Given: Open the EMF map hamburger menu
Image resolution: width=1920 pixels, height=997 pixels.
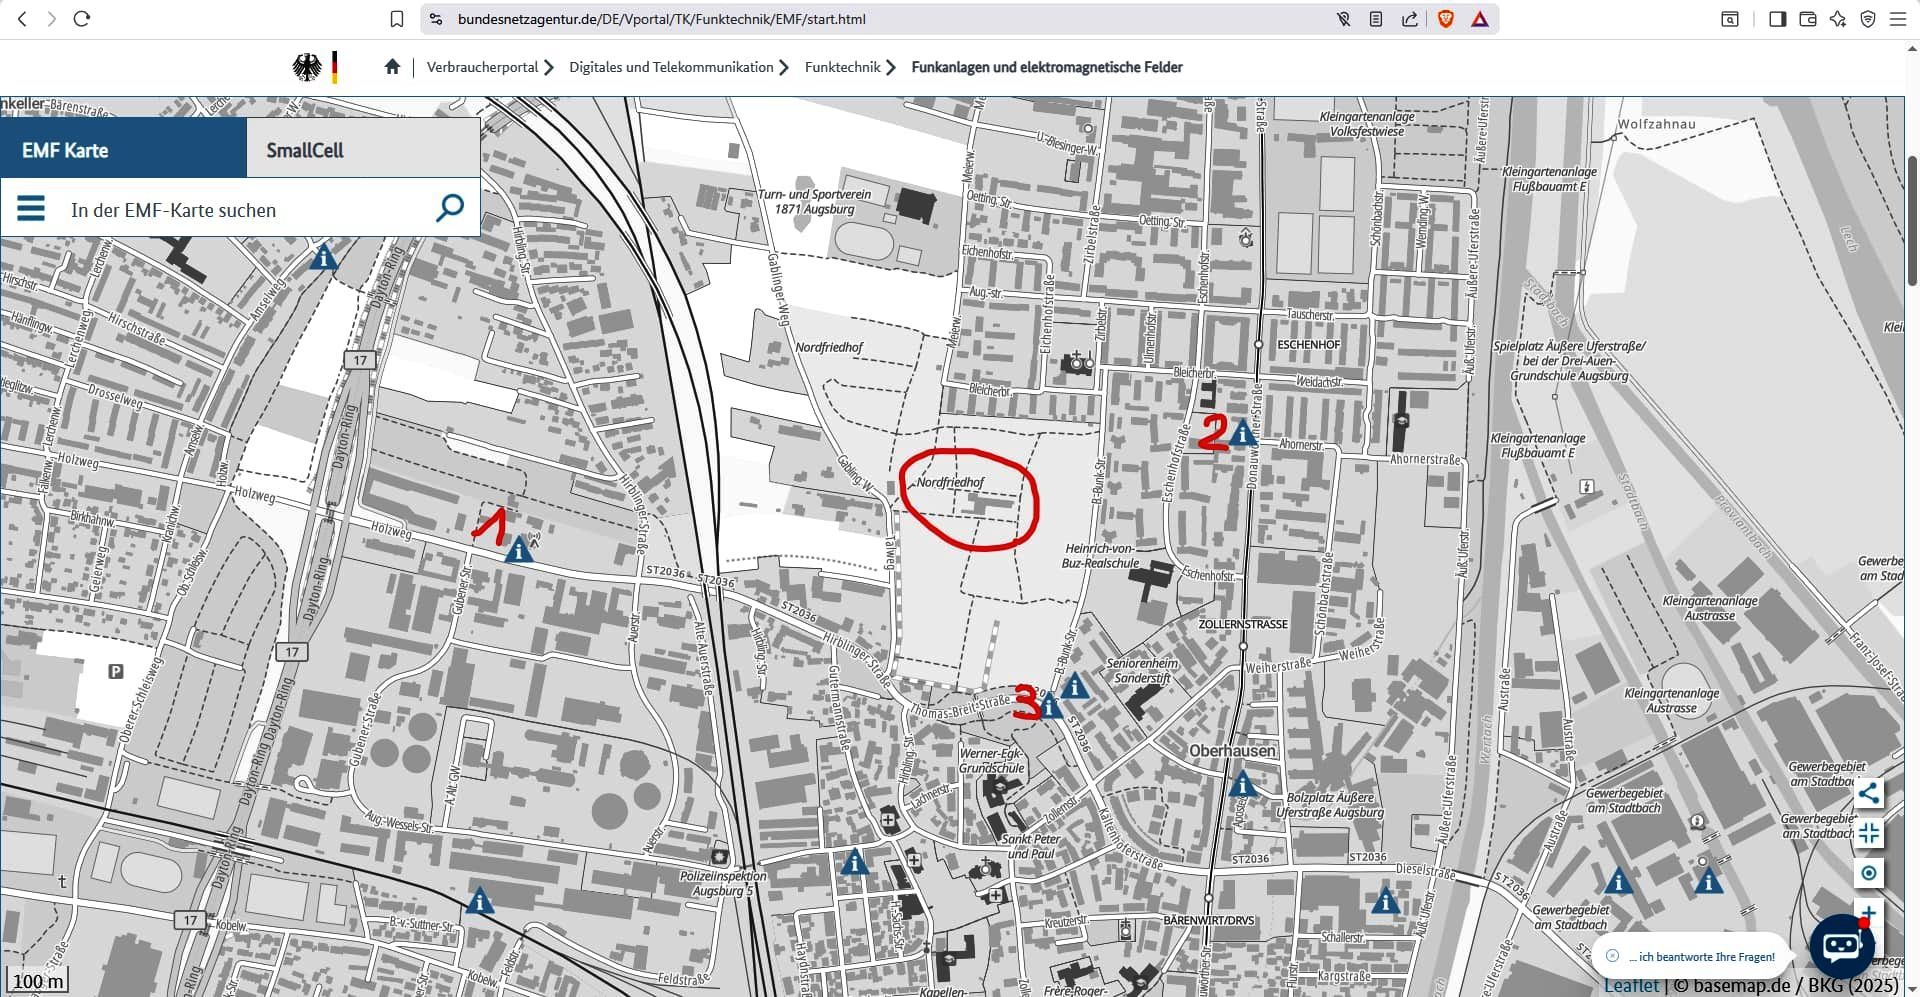Looking at the screenshot, I should (31, 209).
